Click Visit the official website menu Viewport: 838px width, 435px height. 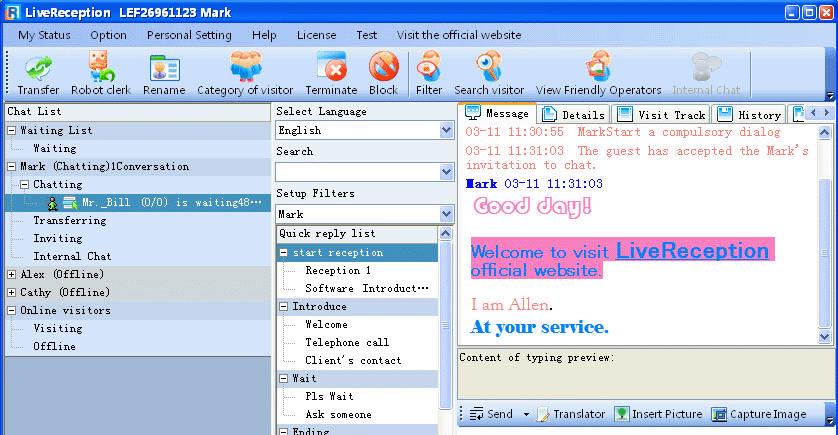(459, 35)
